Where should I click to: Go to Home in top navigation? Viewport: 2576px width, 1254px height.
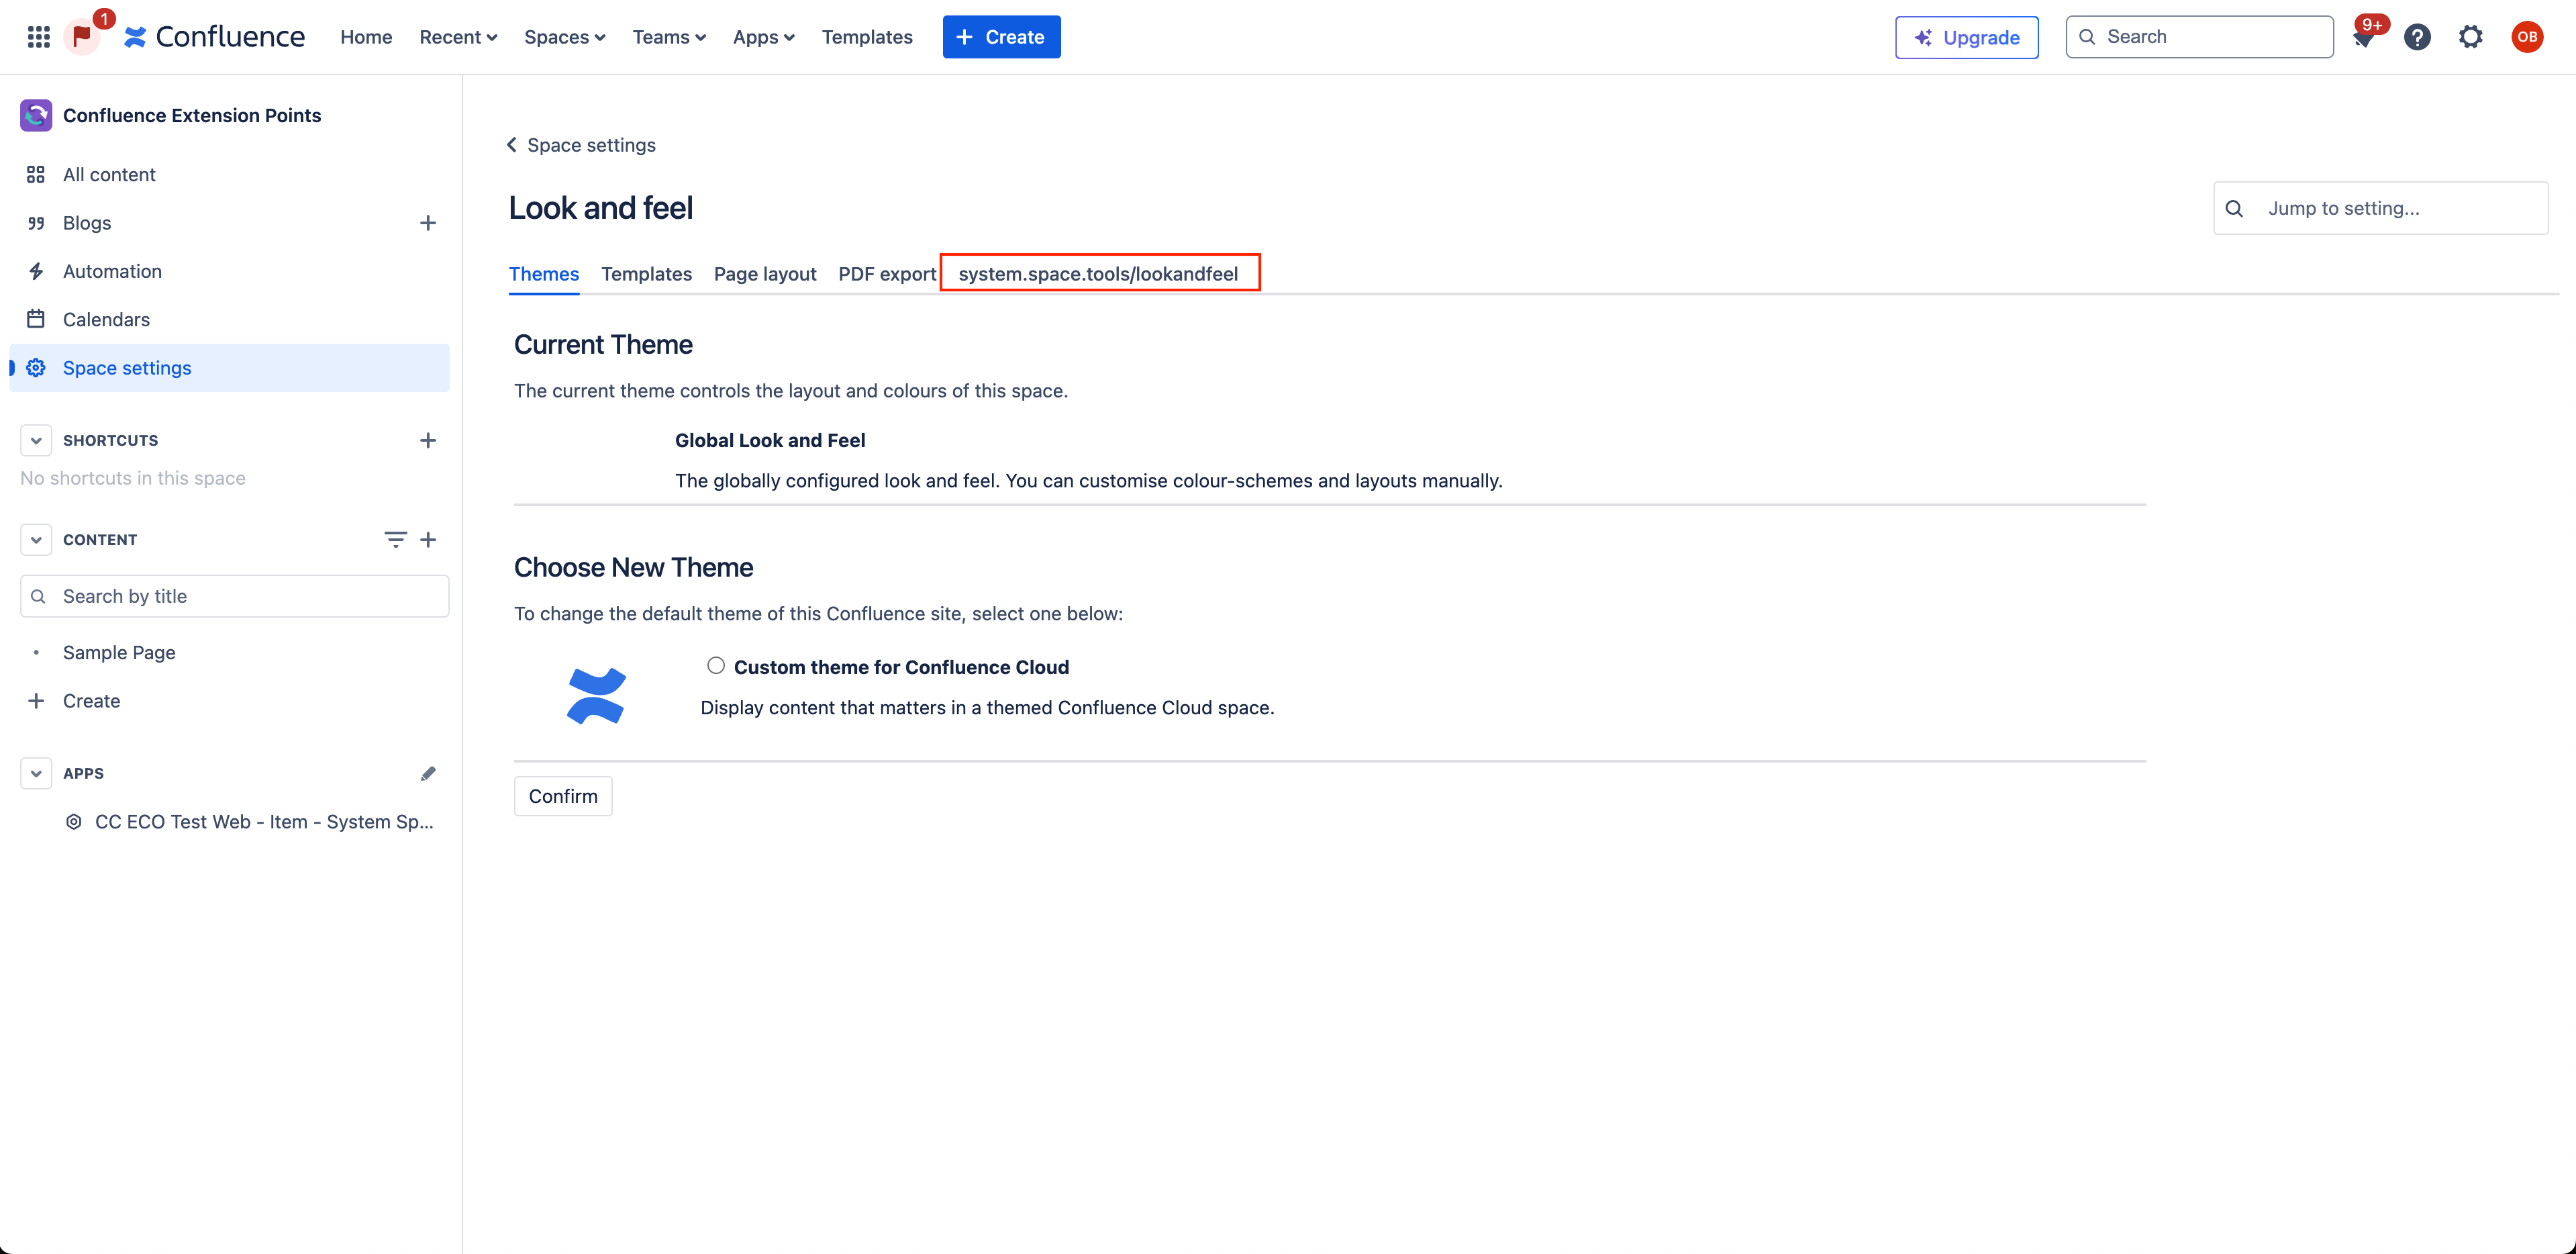(x=366, y=37)
